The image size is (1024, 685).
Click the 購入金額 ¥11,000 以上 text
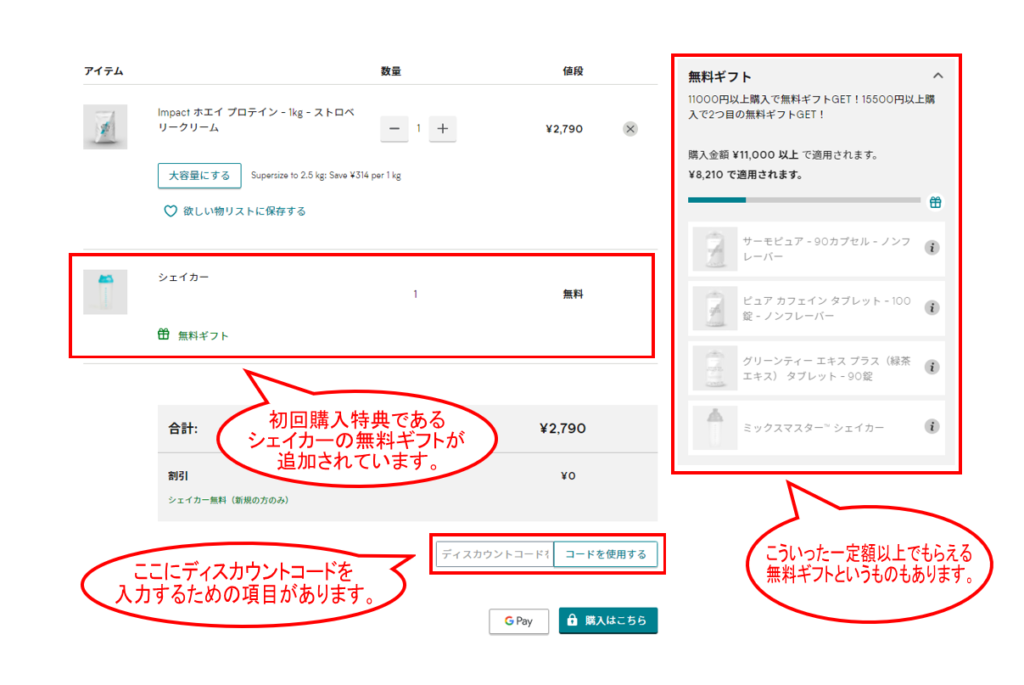[x=783, y=155]
